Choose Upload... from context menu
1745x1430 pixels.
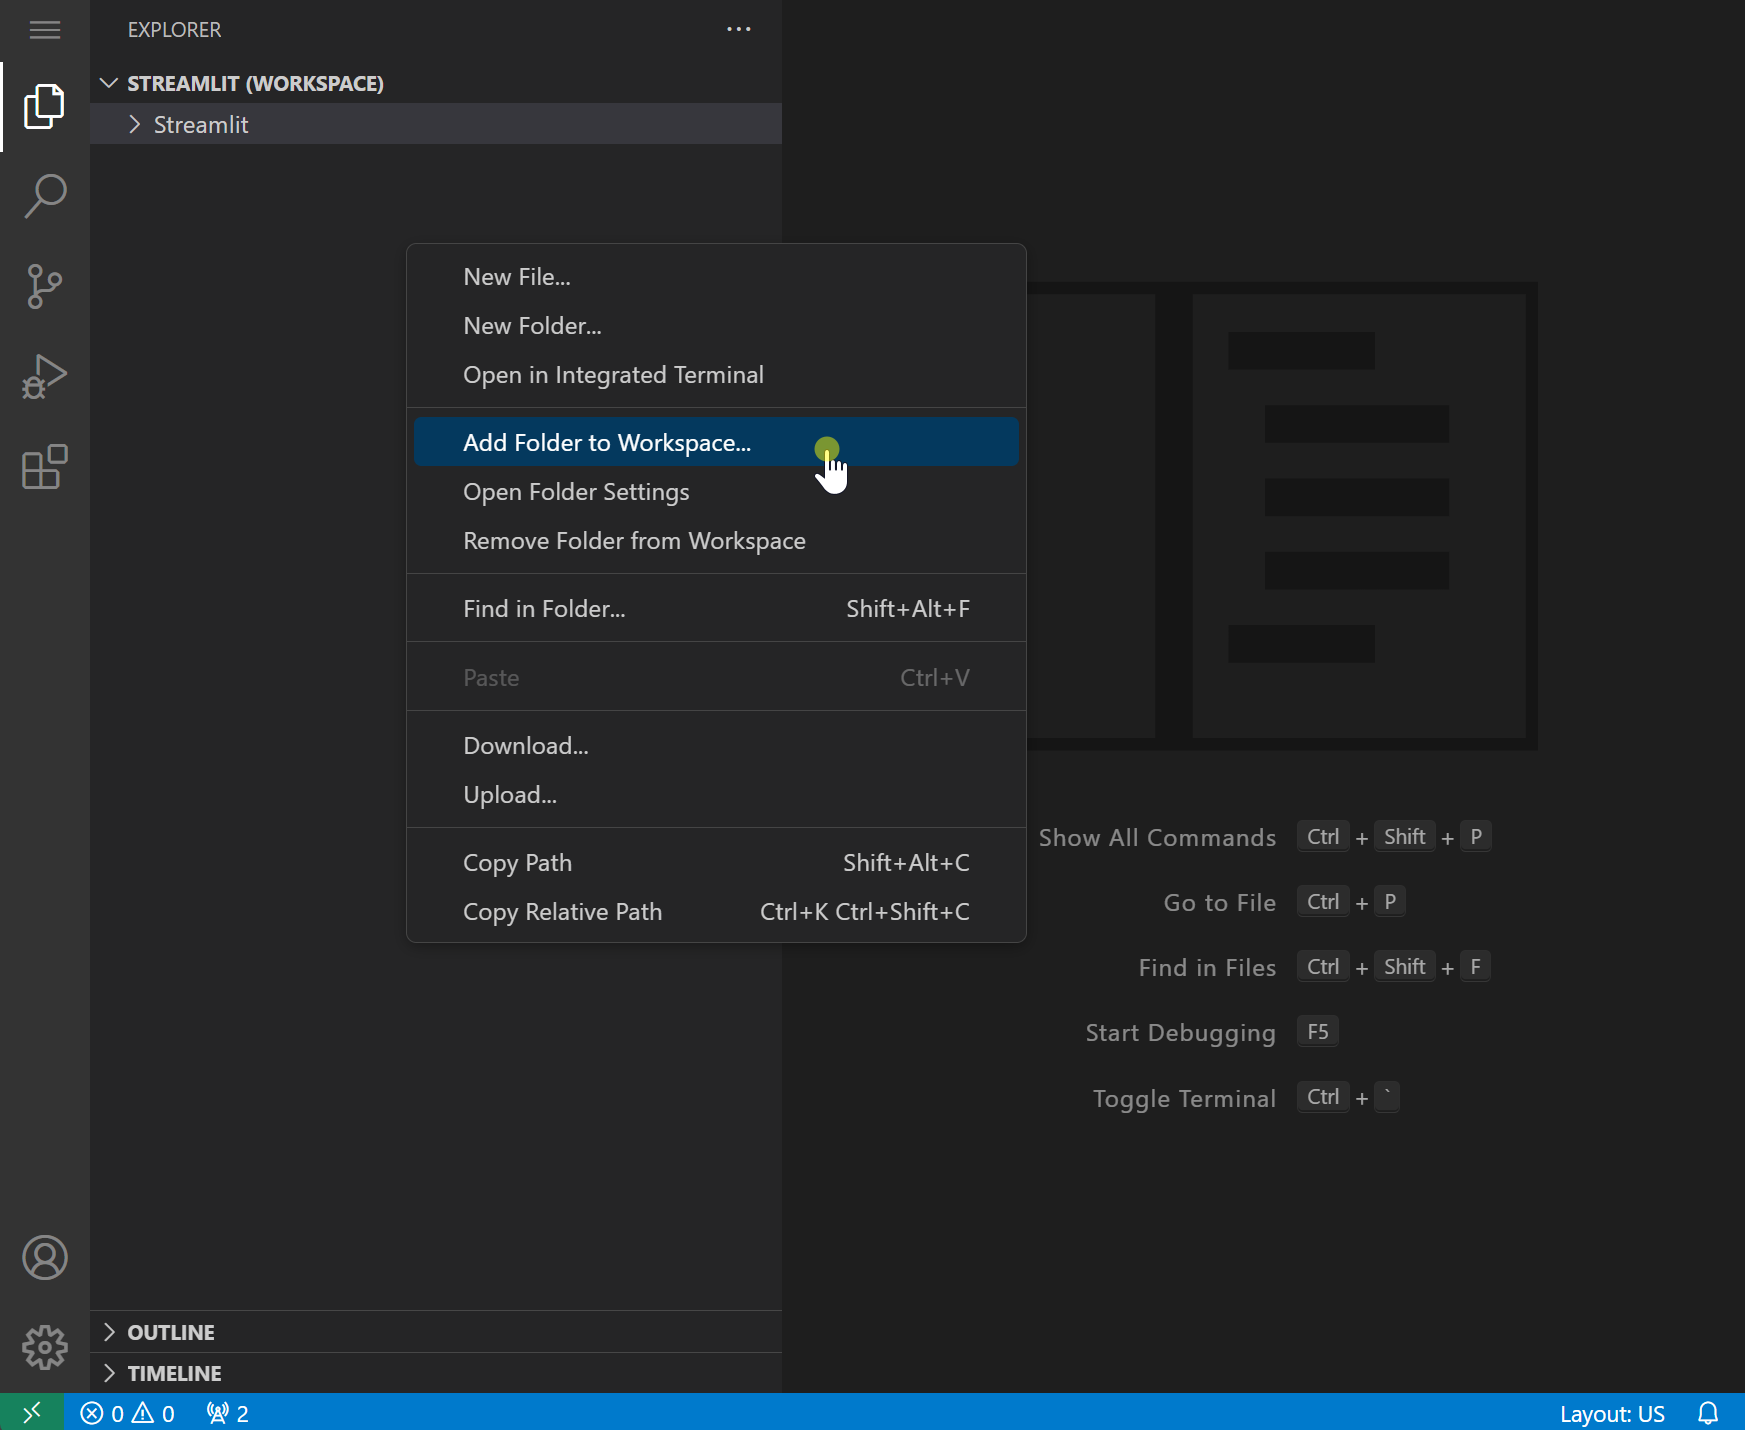point(716,795)
